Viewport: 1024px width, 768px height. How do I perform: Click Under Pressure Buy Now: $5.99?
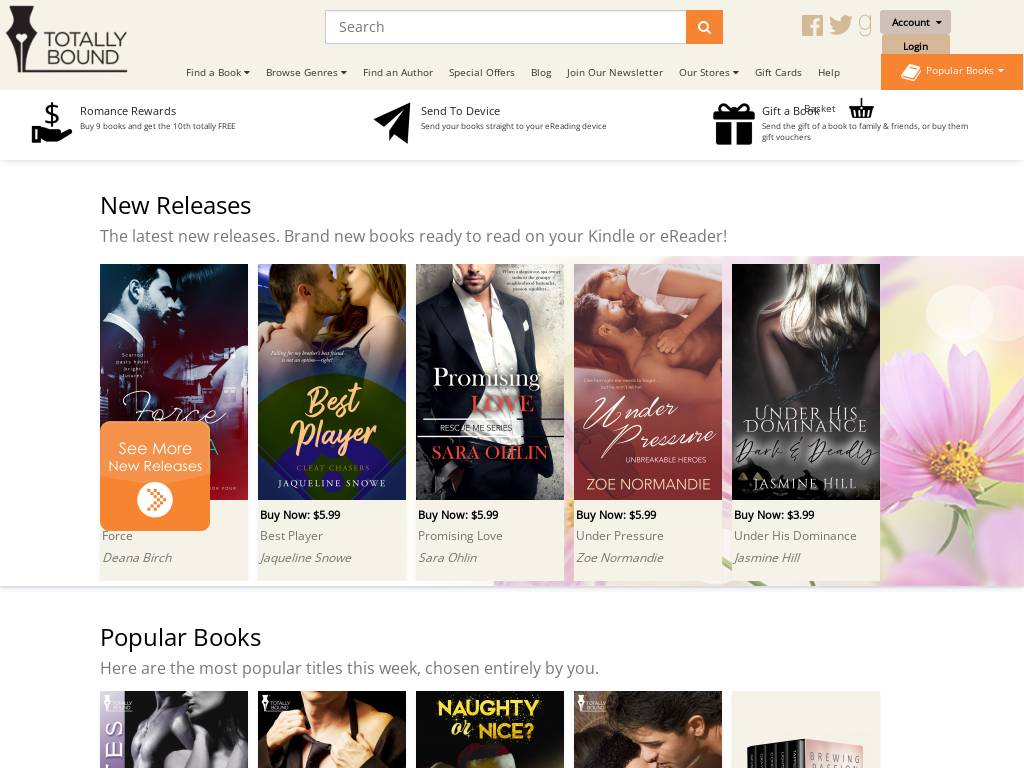[616, 515]
